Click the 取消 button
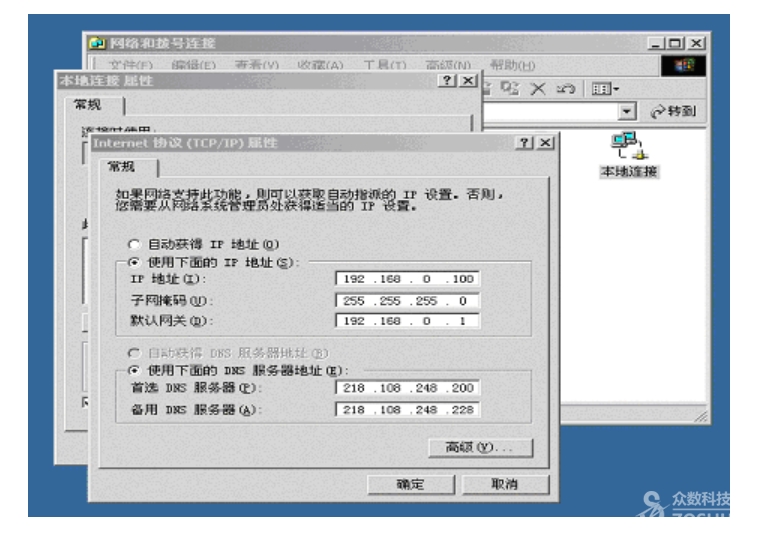 coord(505,484)
